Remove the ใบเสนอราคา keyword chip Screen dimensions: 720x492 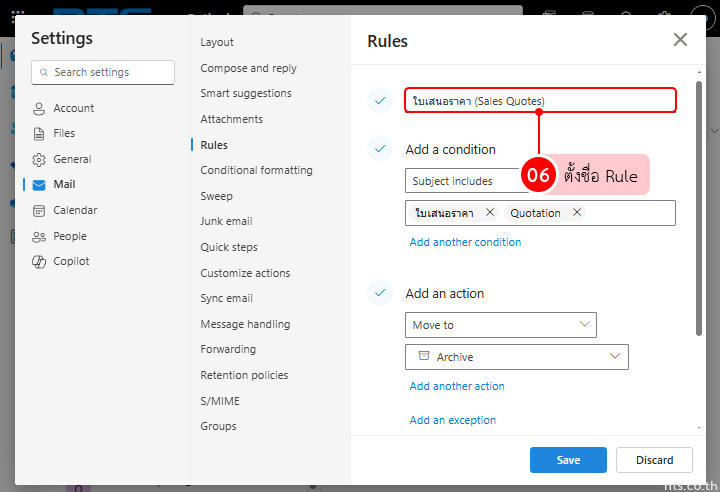click(x=490, y=212)
